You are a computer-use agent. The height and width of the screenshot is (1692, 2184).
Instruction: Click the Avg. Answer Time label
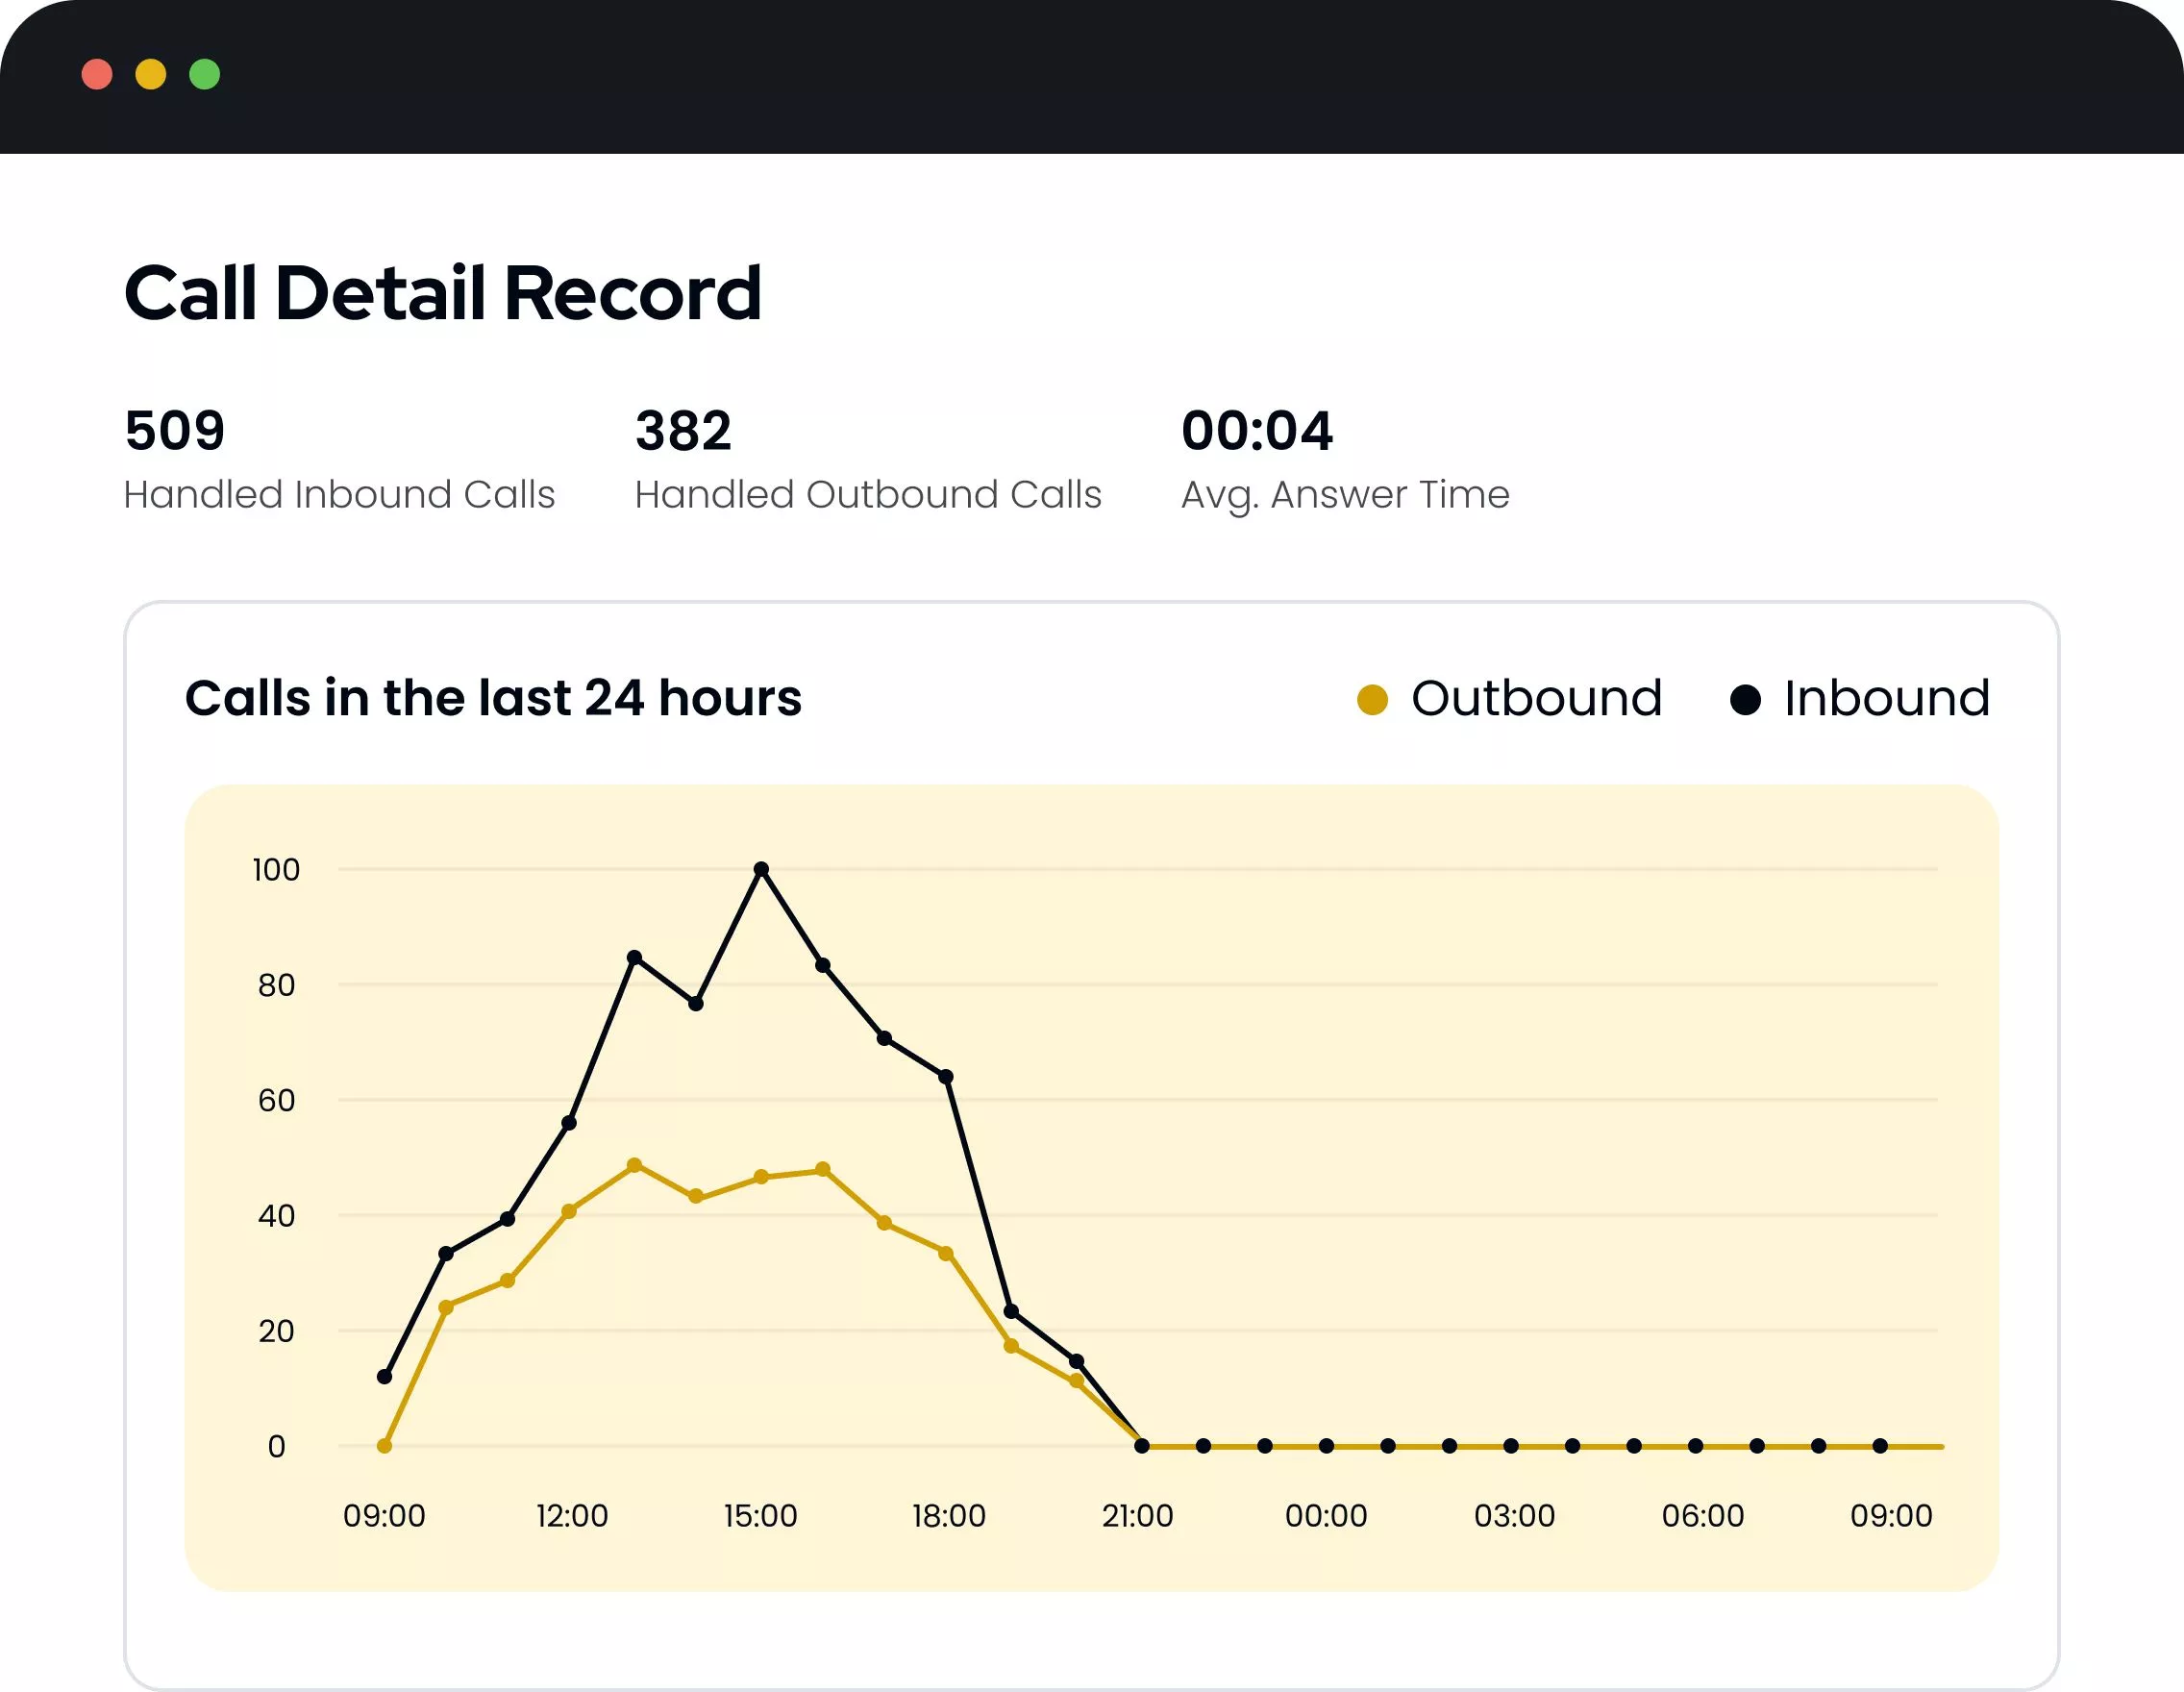tap(1345, 495)
